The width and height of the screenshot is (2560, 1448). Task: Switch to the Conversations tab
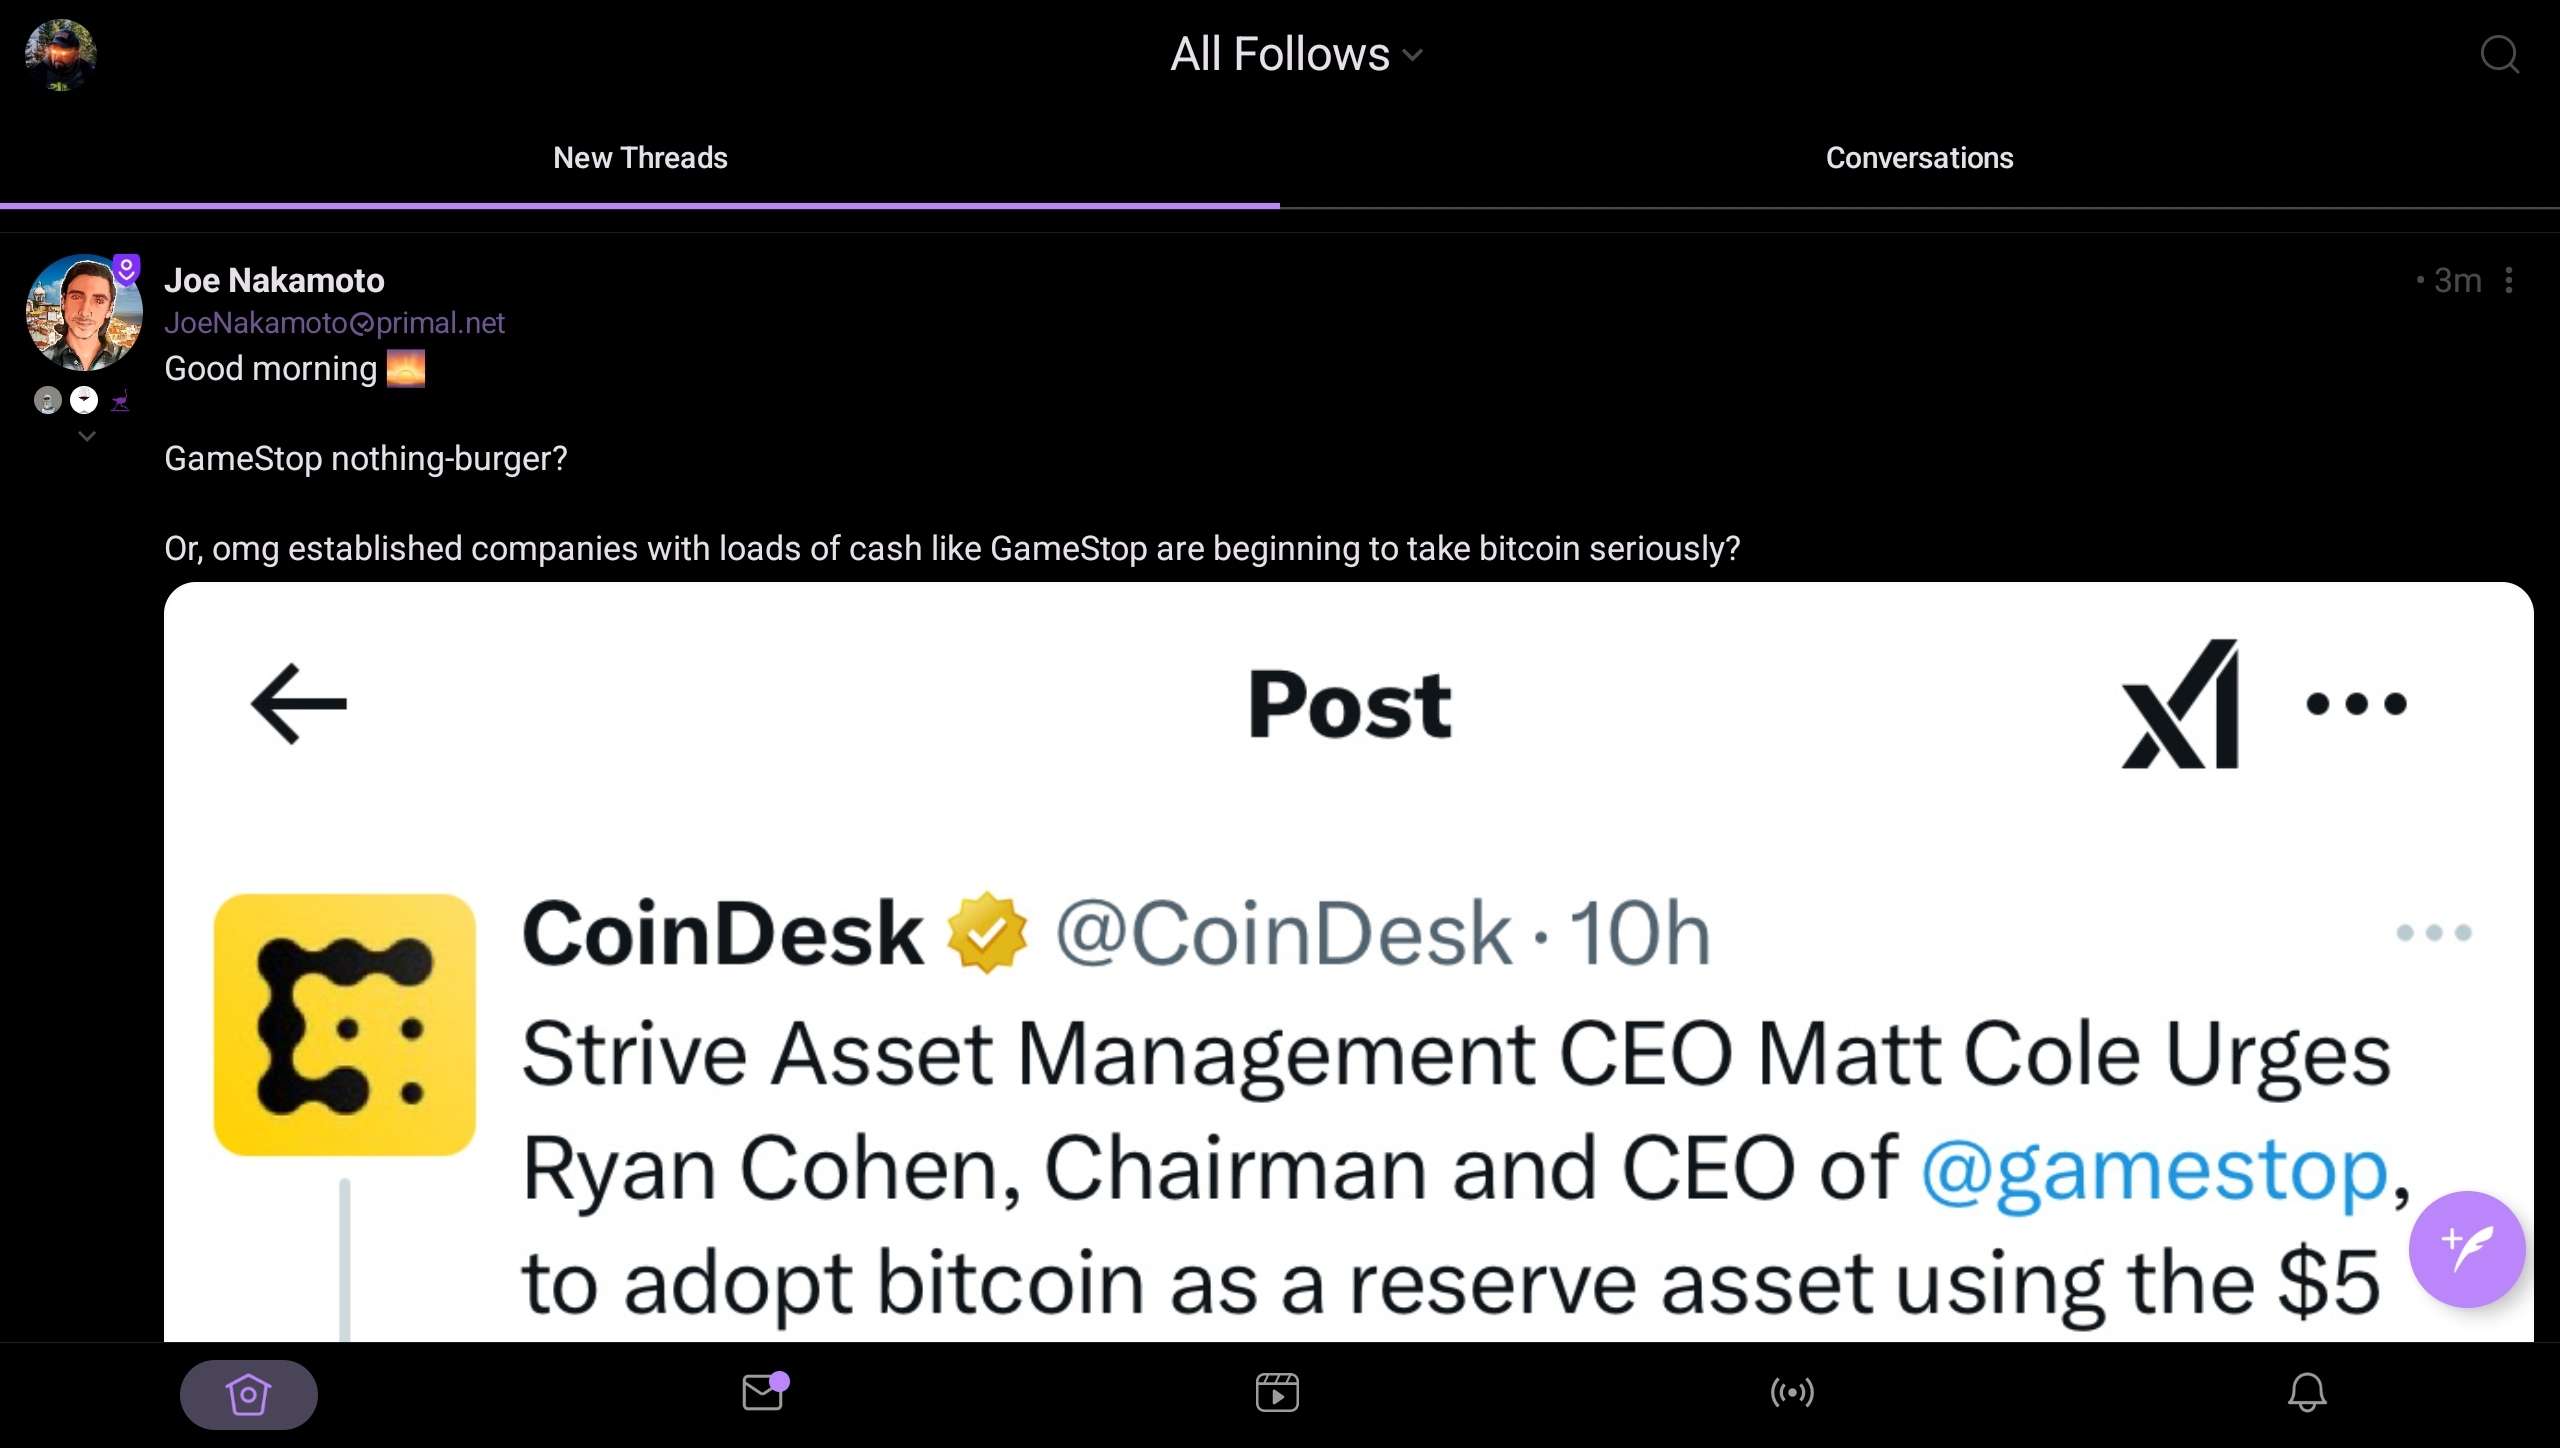(1919, 158)
